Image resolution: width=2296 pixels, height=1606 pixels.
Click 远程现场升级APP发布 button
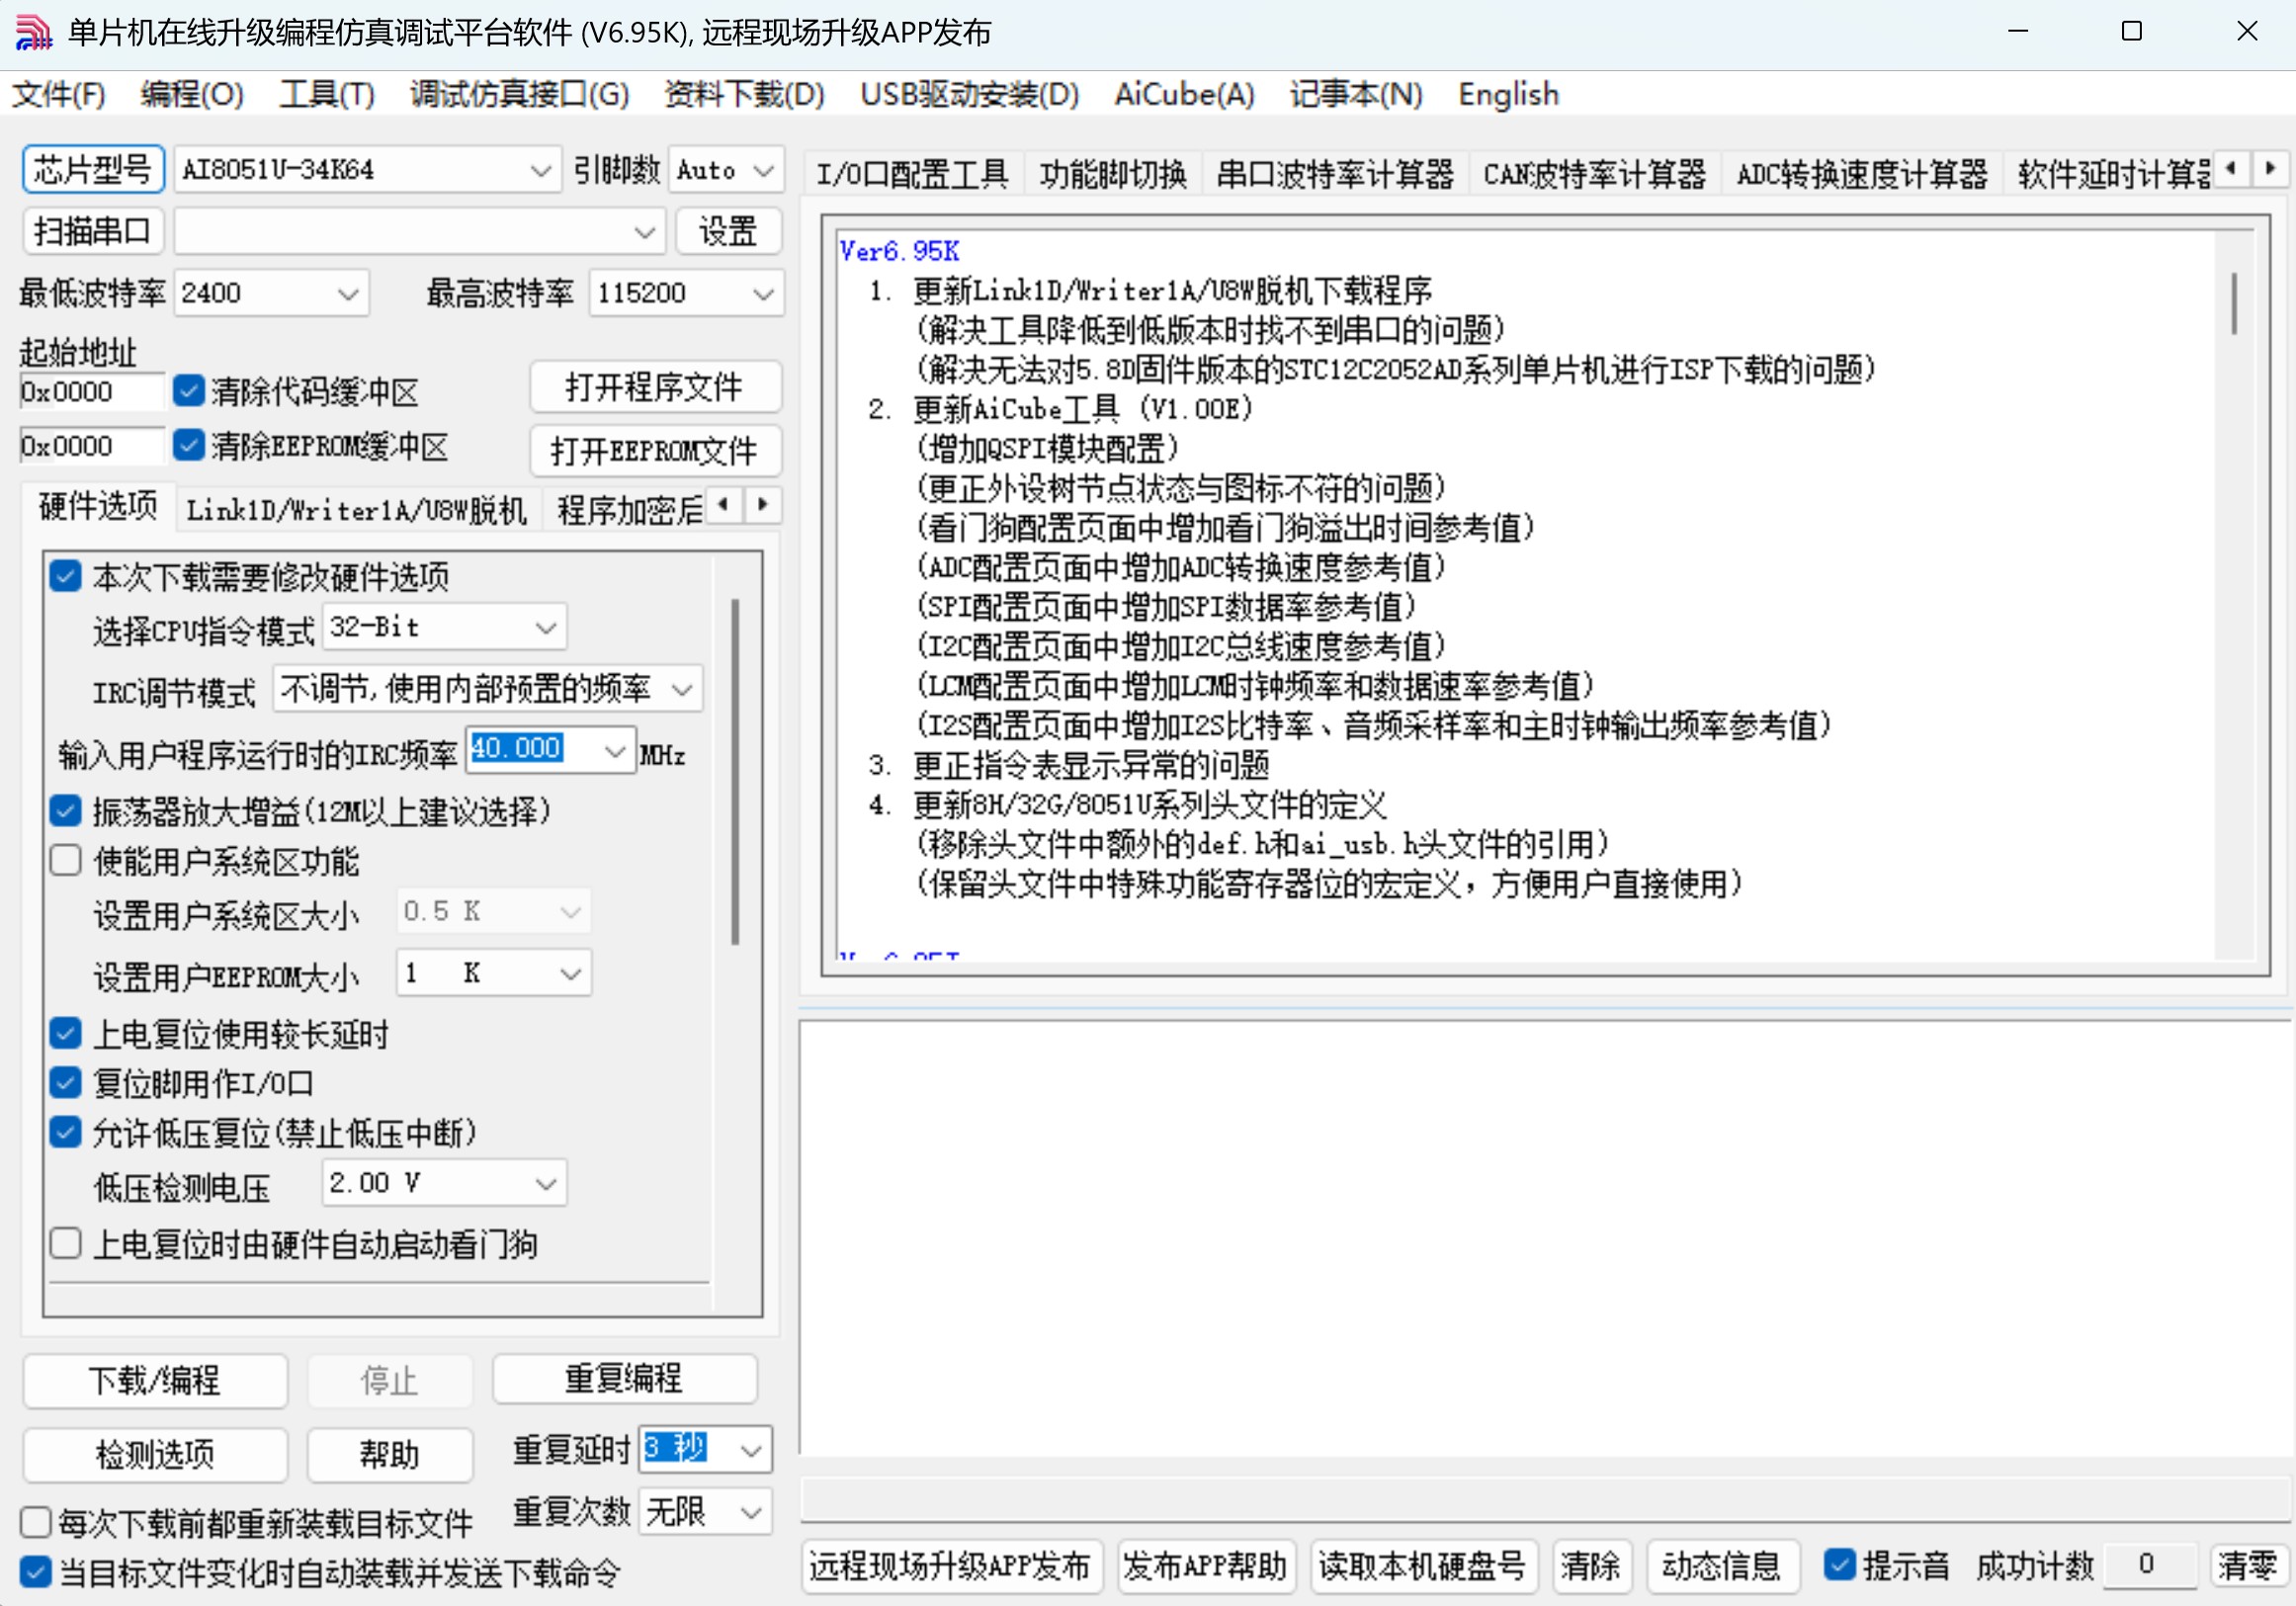951,1565
